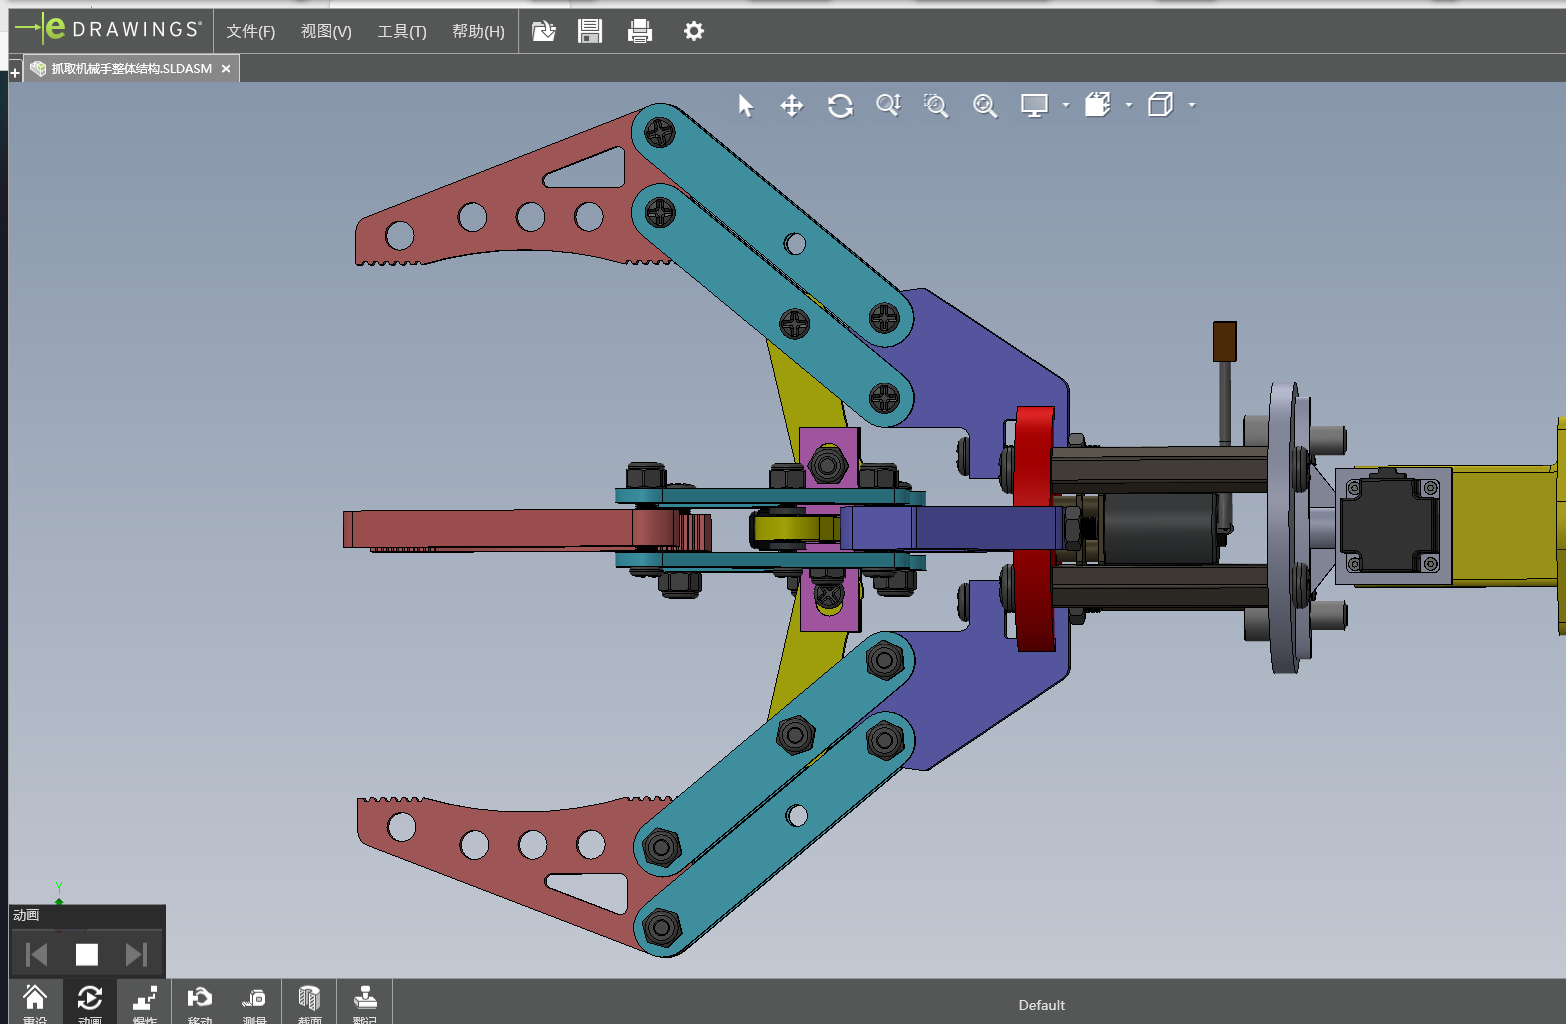Stop the animation playback
Image resolution: width=1566 pixels, height=1024 pixels.
pyautogui.click(x=87, y=955)
